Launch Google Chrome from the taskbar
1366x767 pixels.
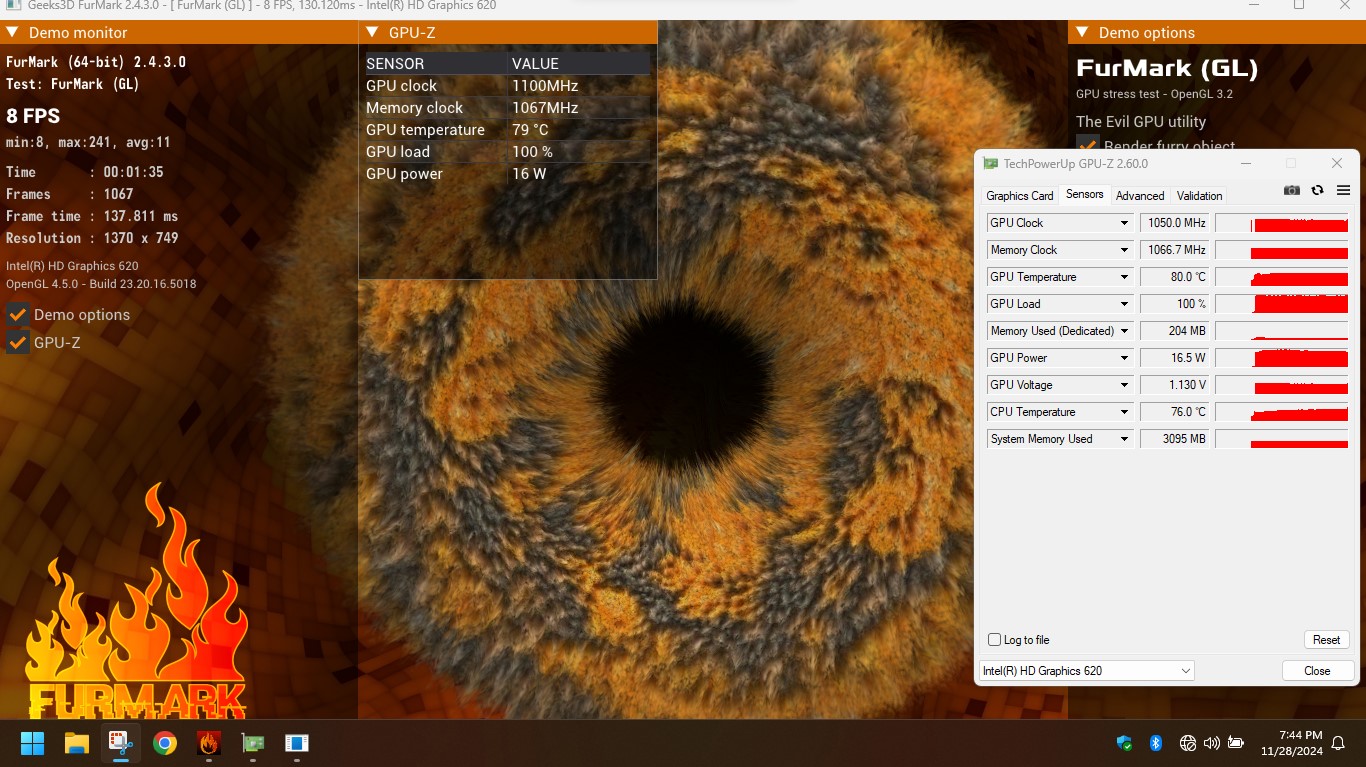coord(165,743)
